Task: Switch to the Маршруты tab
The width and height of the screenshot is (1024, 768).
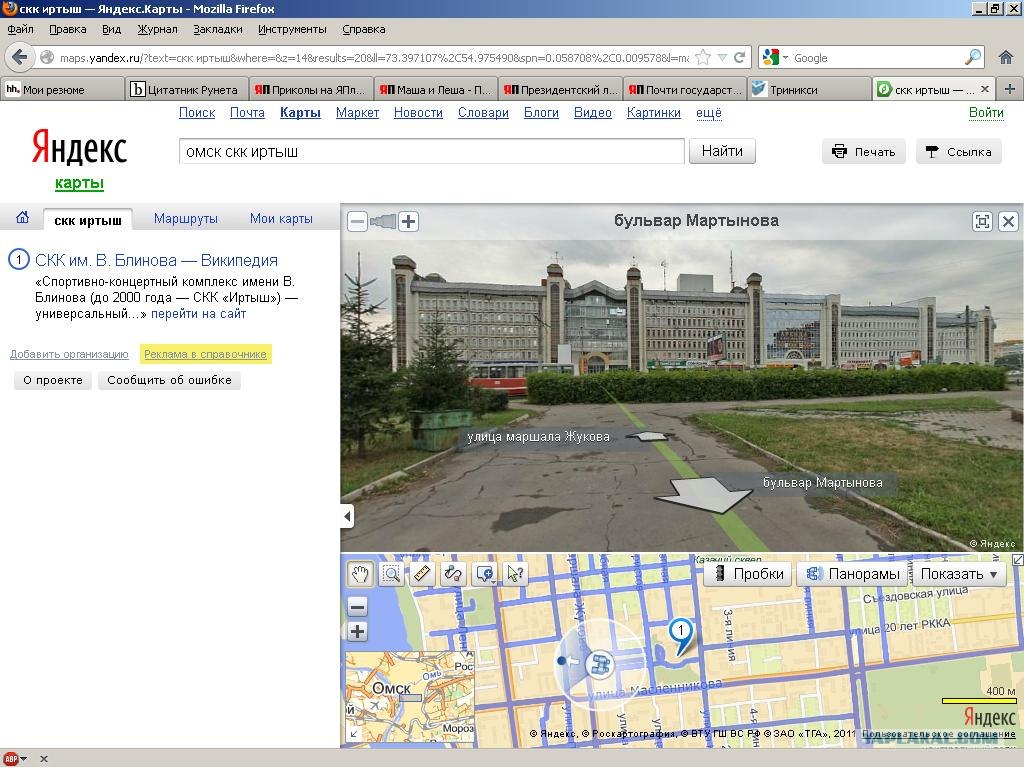Action: [186, 219]
